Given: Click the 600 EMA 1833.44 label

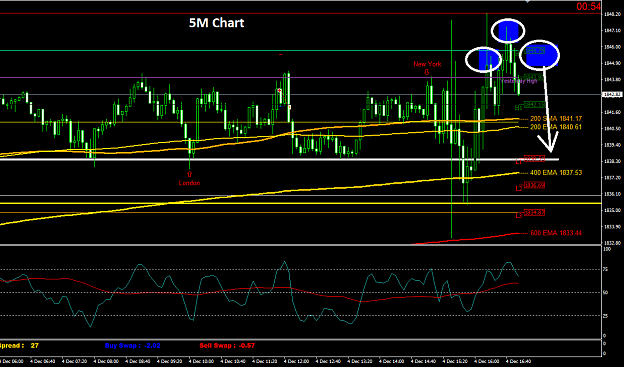Looking at the screenshot, I should (x=556, y=233).
